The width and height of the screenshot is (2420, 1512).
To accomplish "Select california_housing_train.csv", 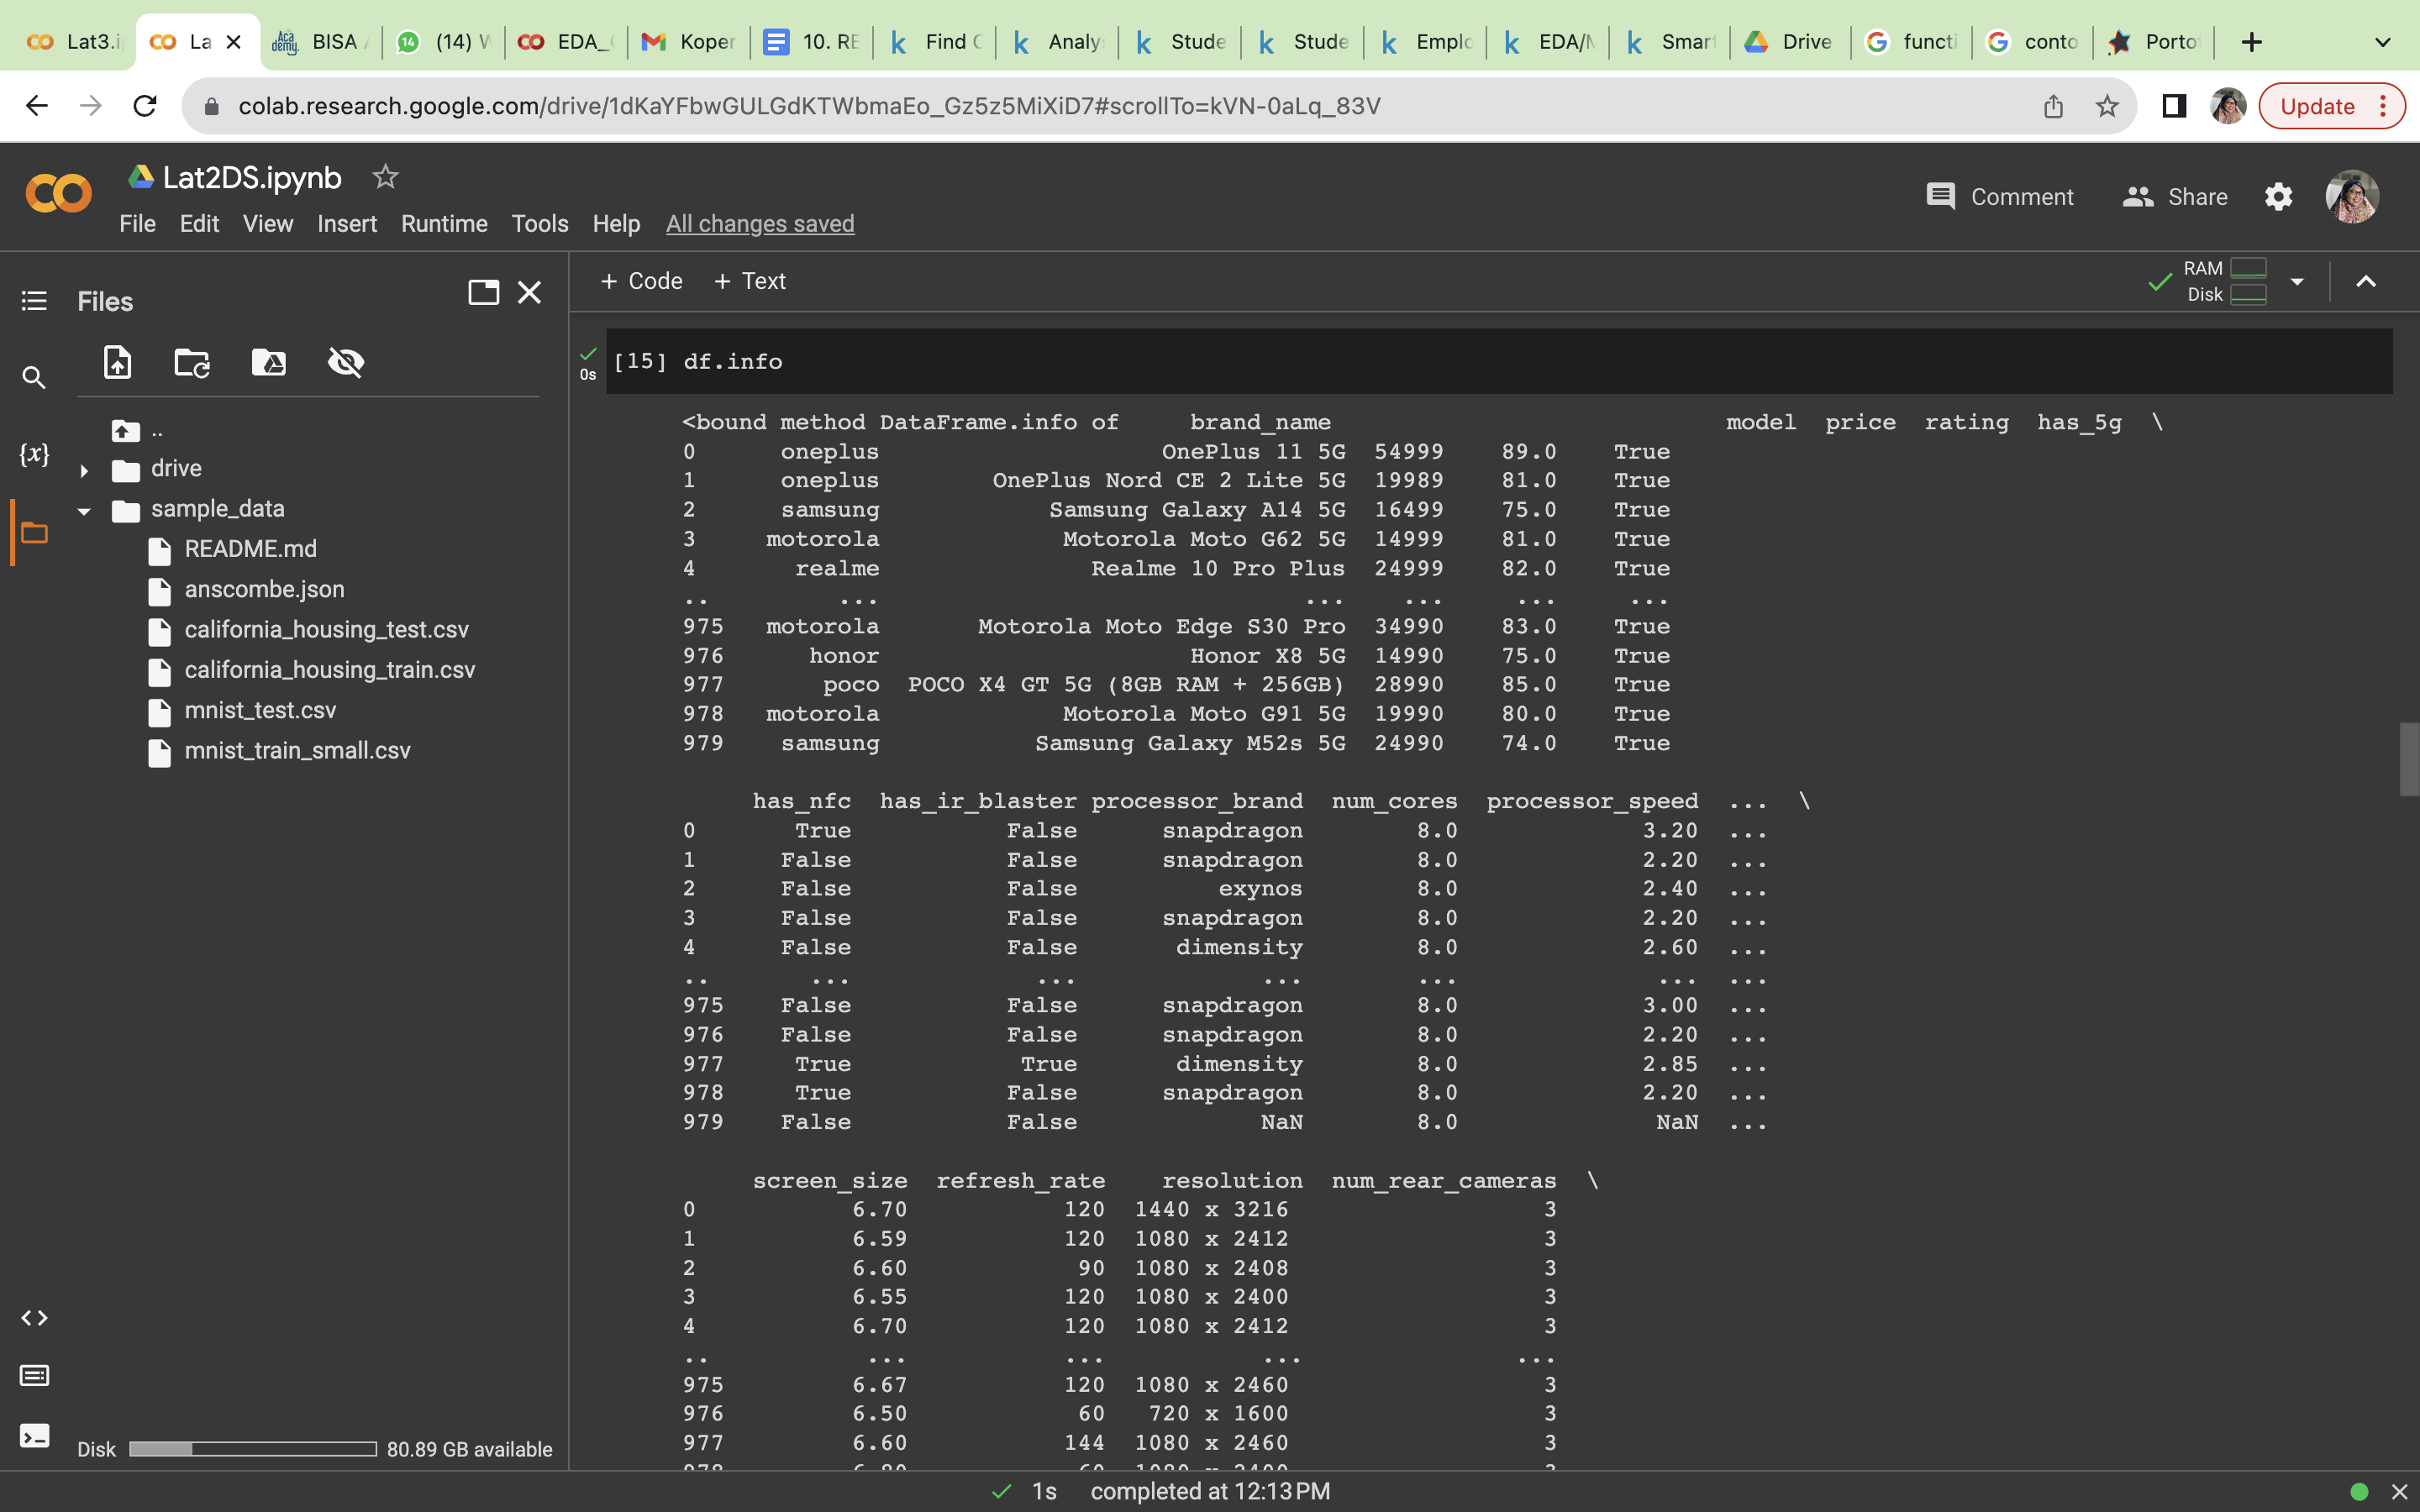I will 329,670.
